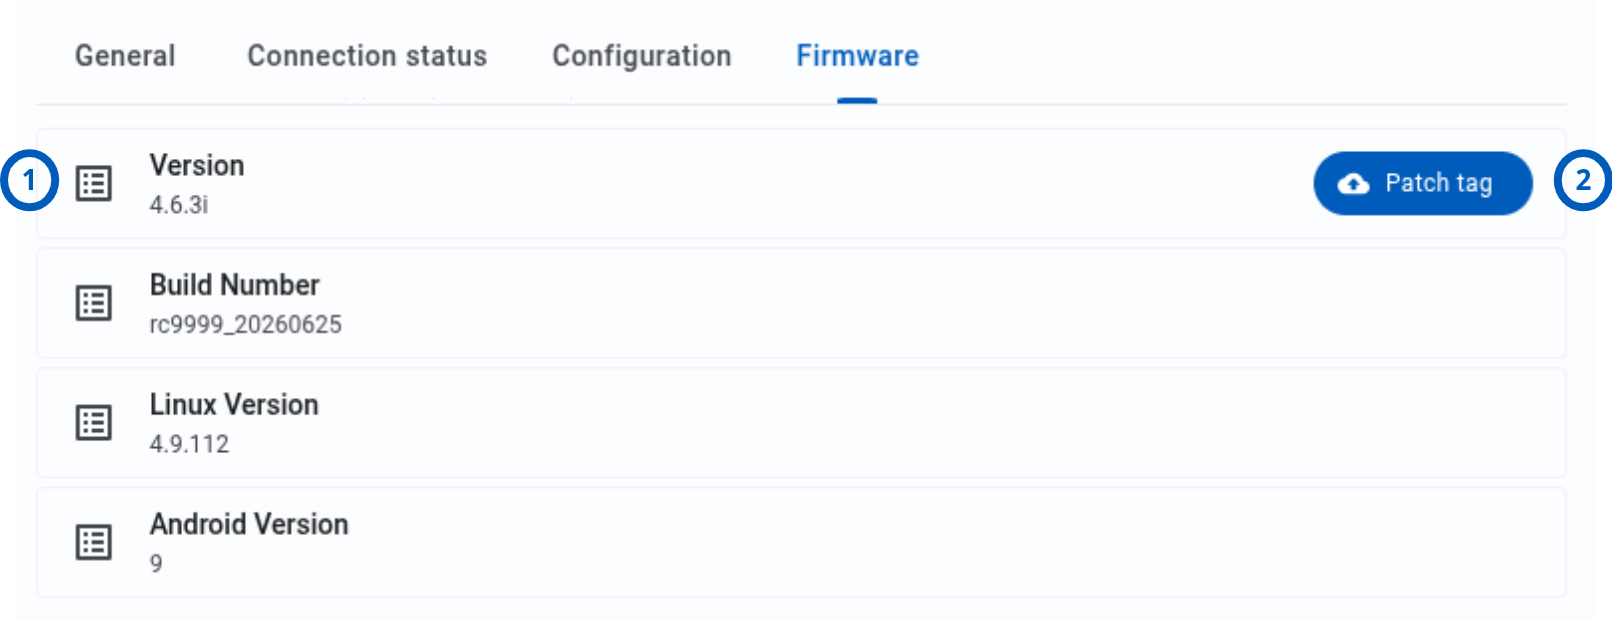Open the General tab

click(125, 56)
